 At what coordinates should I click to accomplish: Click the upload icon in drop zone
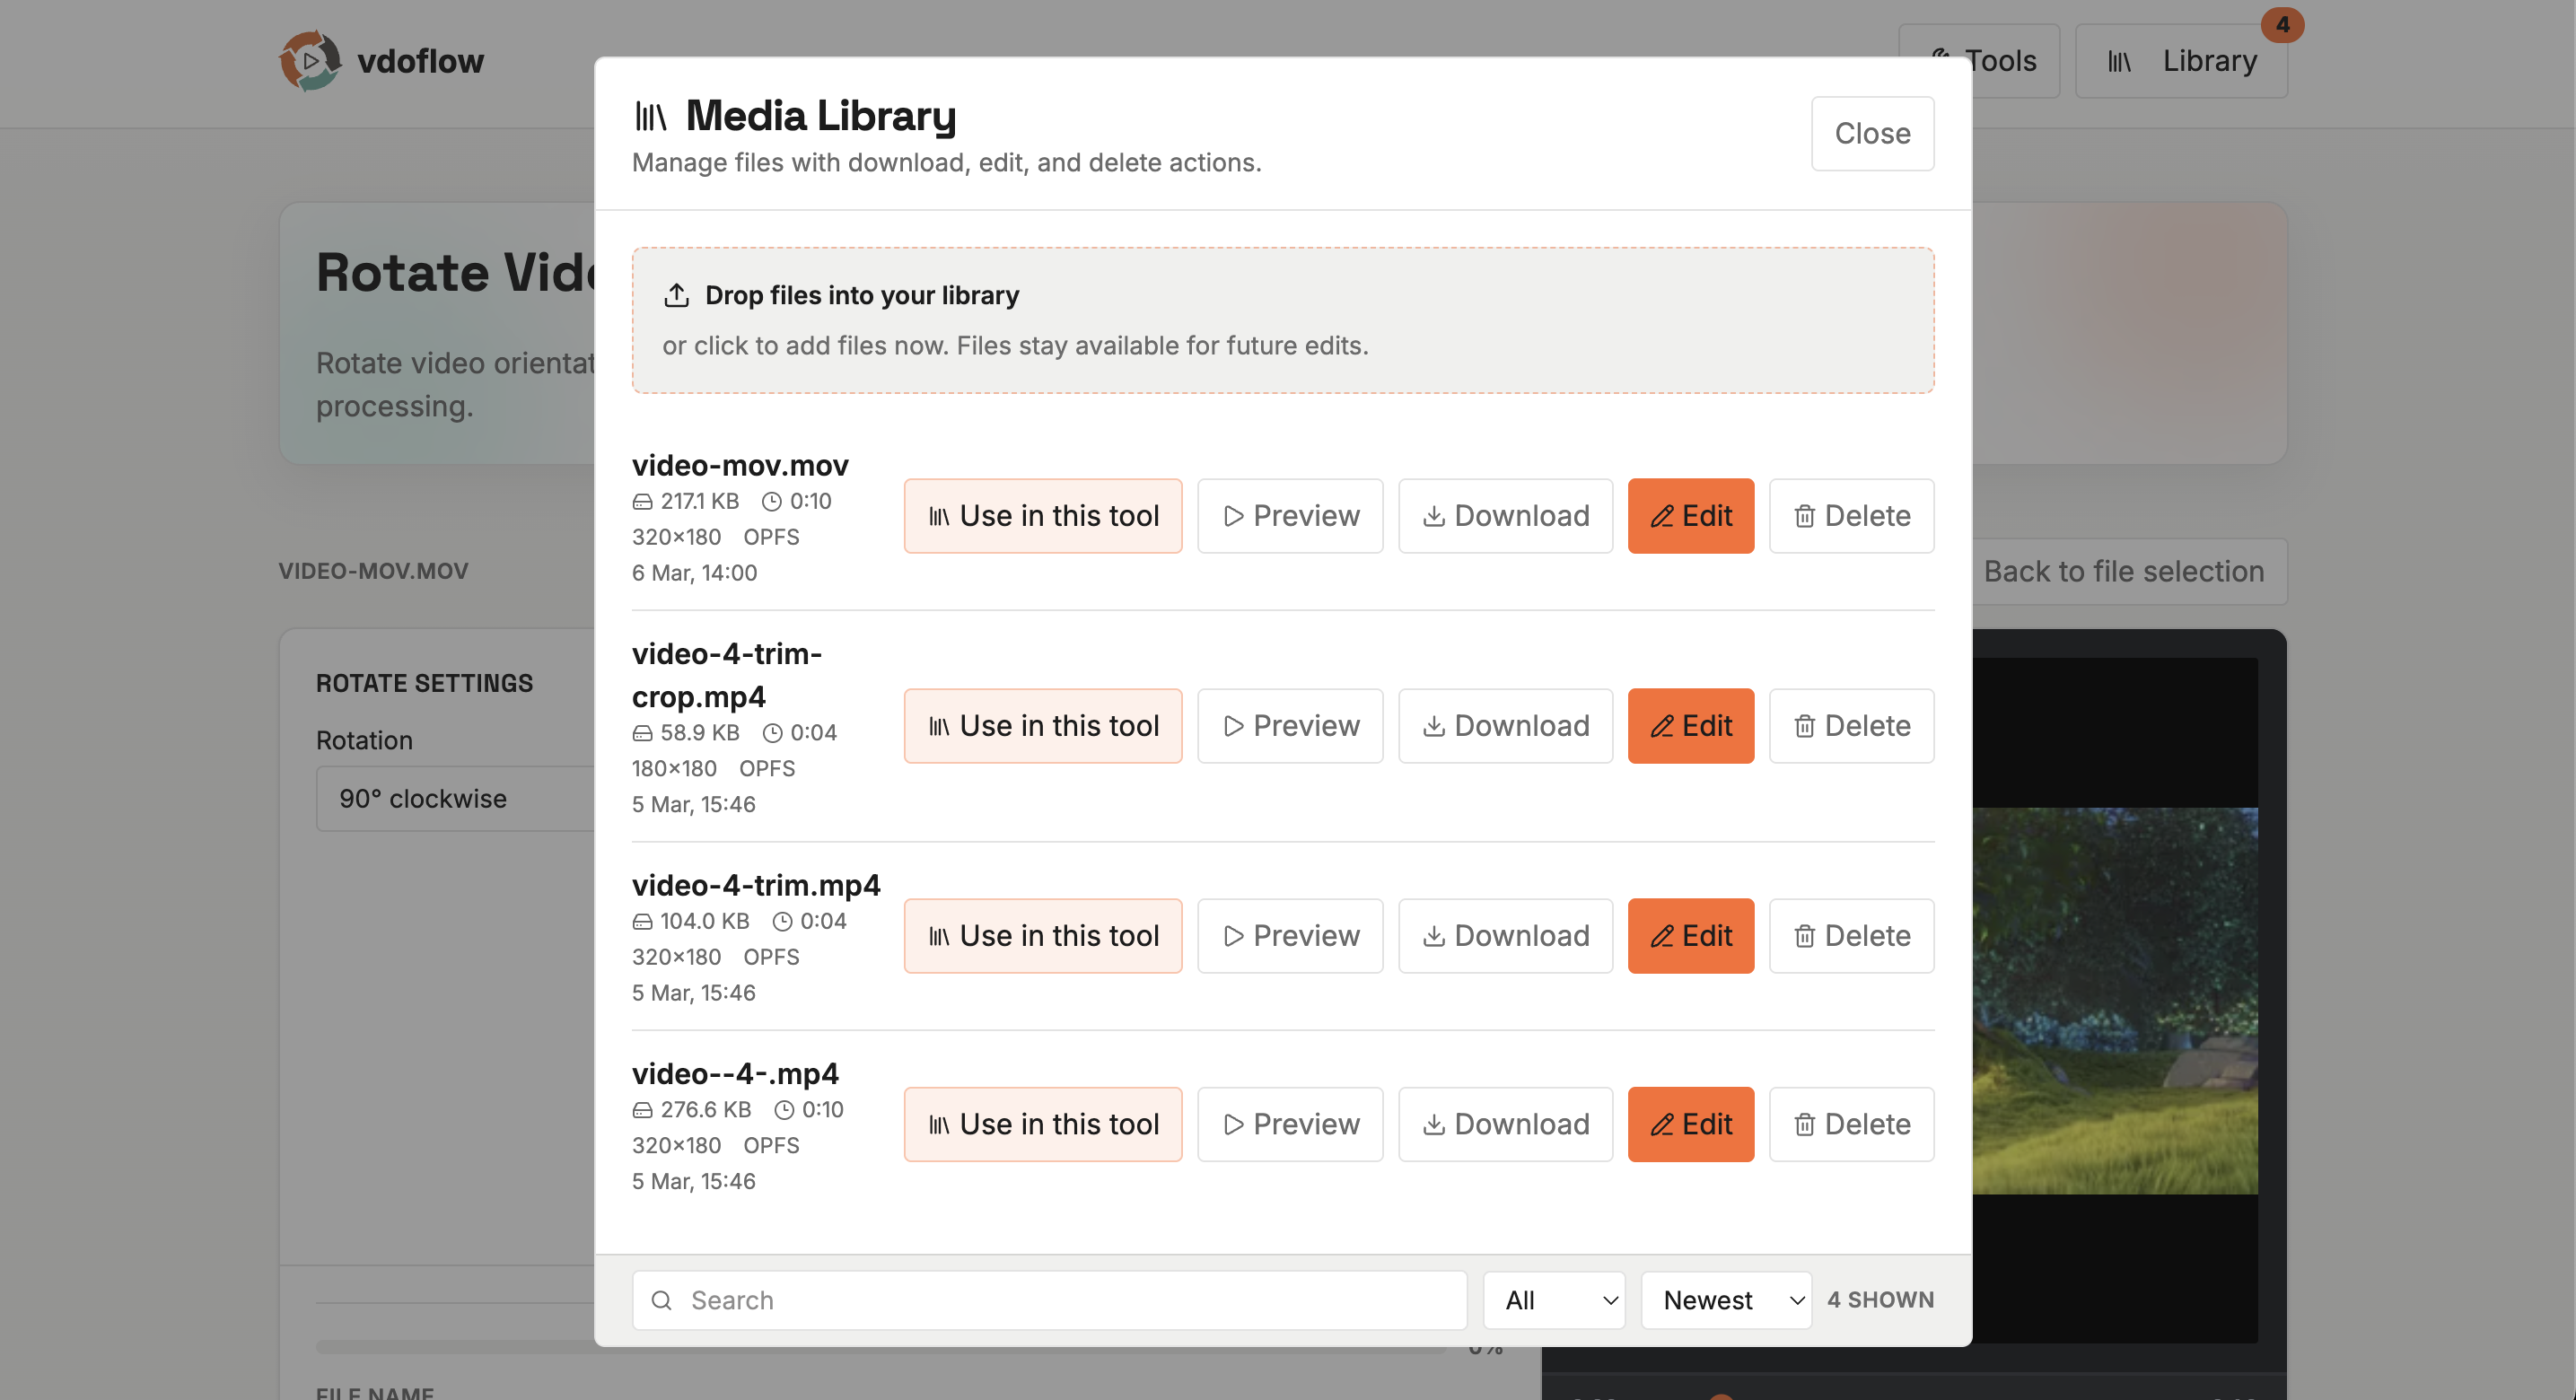coord(677,296)
